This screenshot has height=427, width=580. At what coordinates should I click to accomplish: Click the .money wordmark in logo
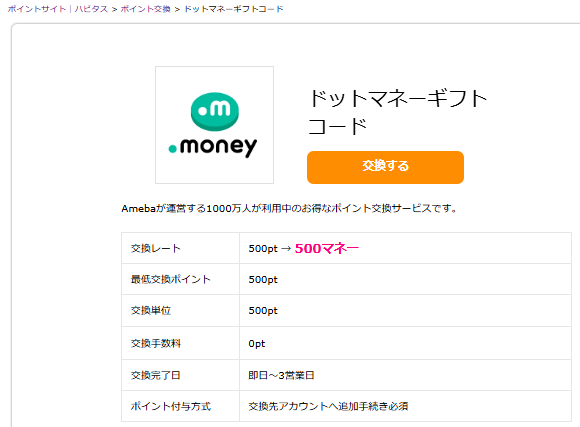[x=213, y=147]
